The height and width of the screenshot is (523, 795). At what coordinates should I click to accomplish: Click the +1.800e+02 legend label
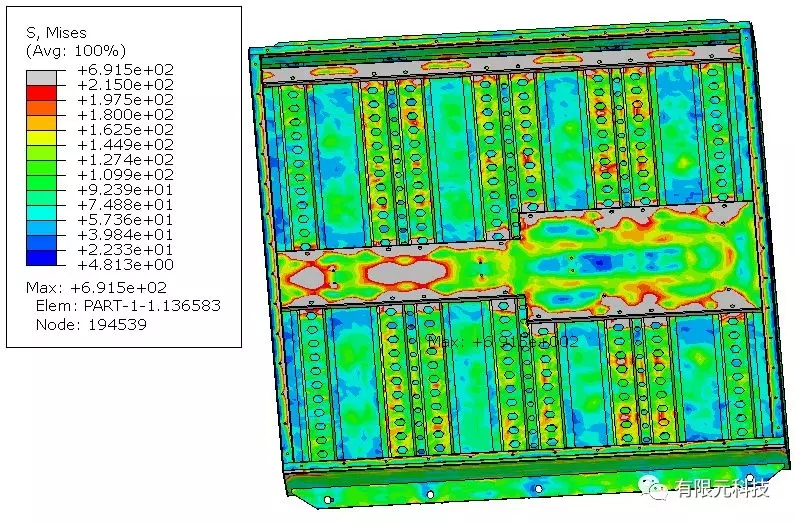[125, 115]
